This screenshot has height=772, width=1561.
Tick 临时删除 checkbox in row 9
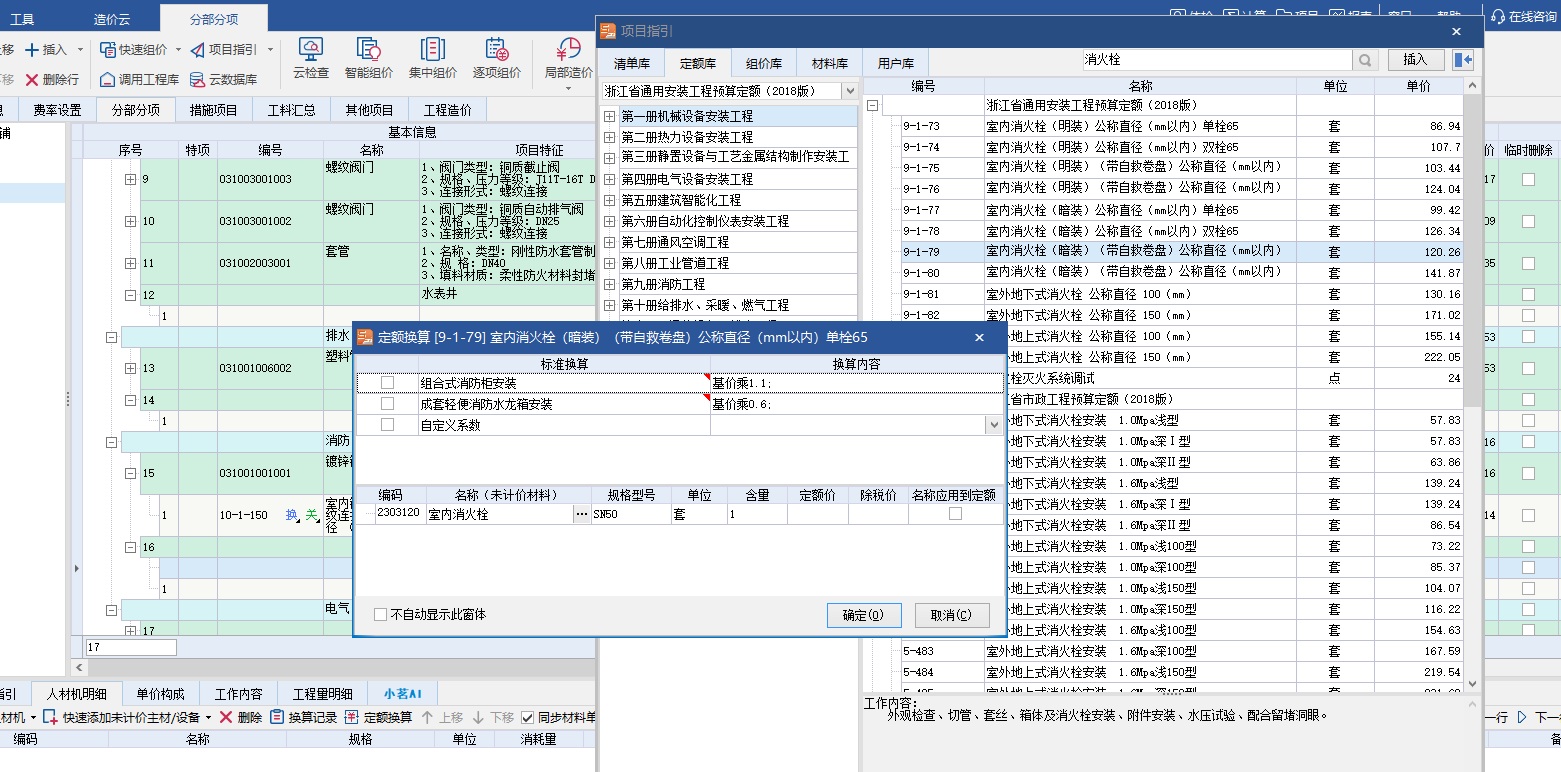coord(1528,180)
